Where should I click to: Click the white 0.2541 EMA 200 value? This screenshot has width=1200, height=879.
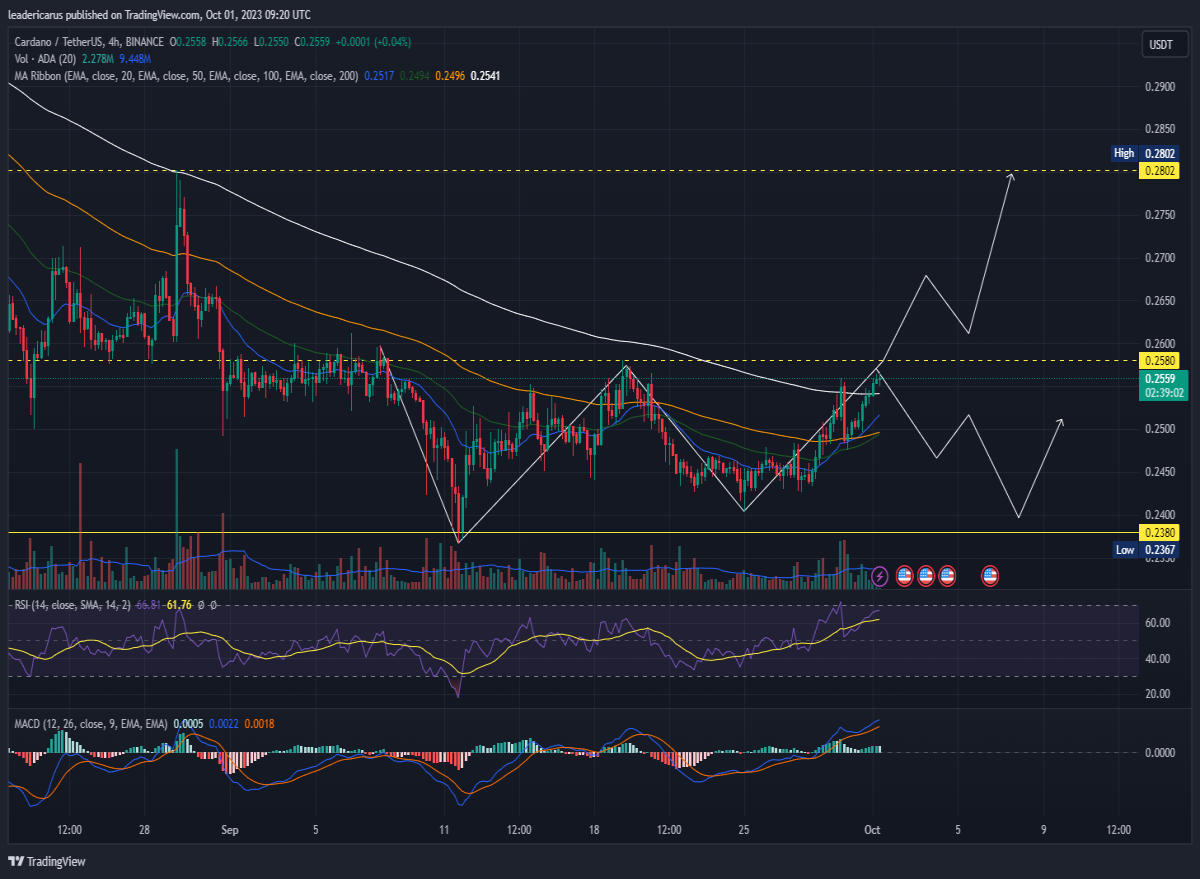click(x=485, y=75)
